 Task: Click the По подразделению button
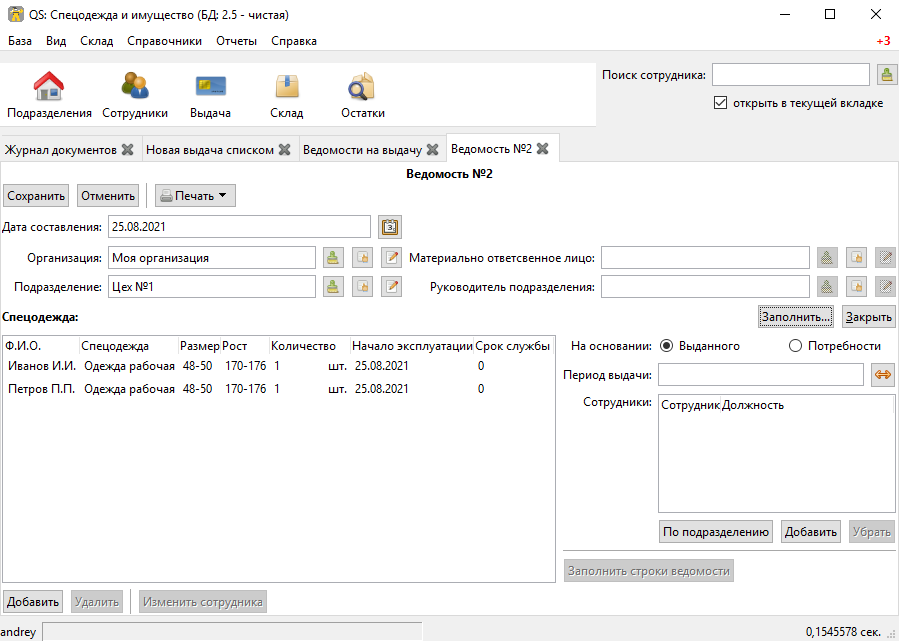tap(716, 531)
